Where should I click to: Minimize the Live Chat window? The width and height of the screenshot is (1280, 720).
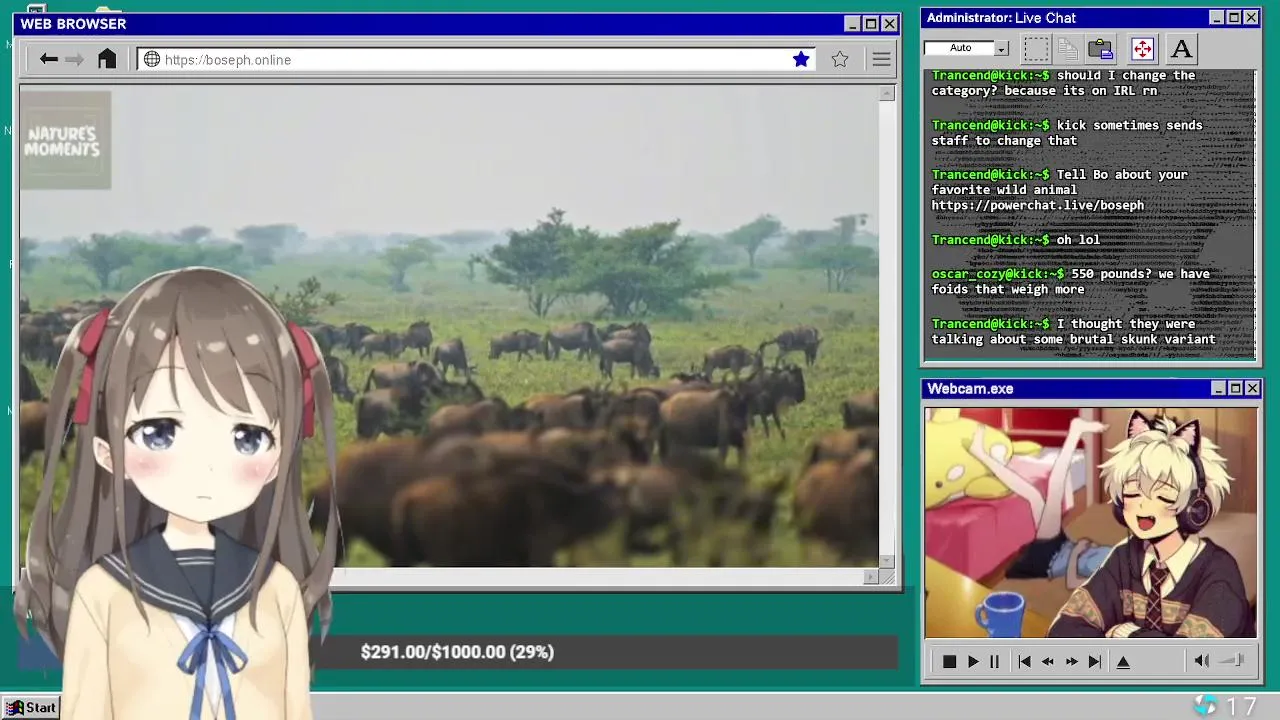[1216, 18]
